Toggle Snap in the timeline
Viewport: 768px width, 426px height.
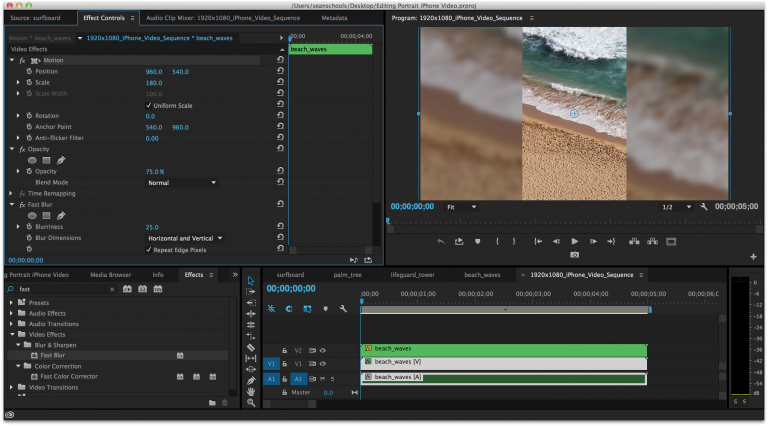pos(289,308)
